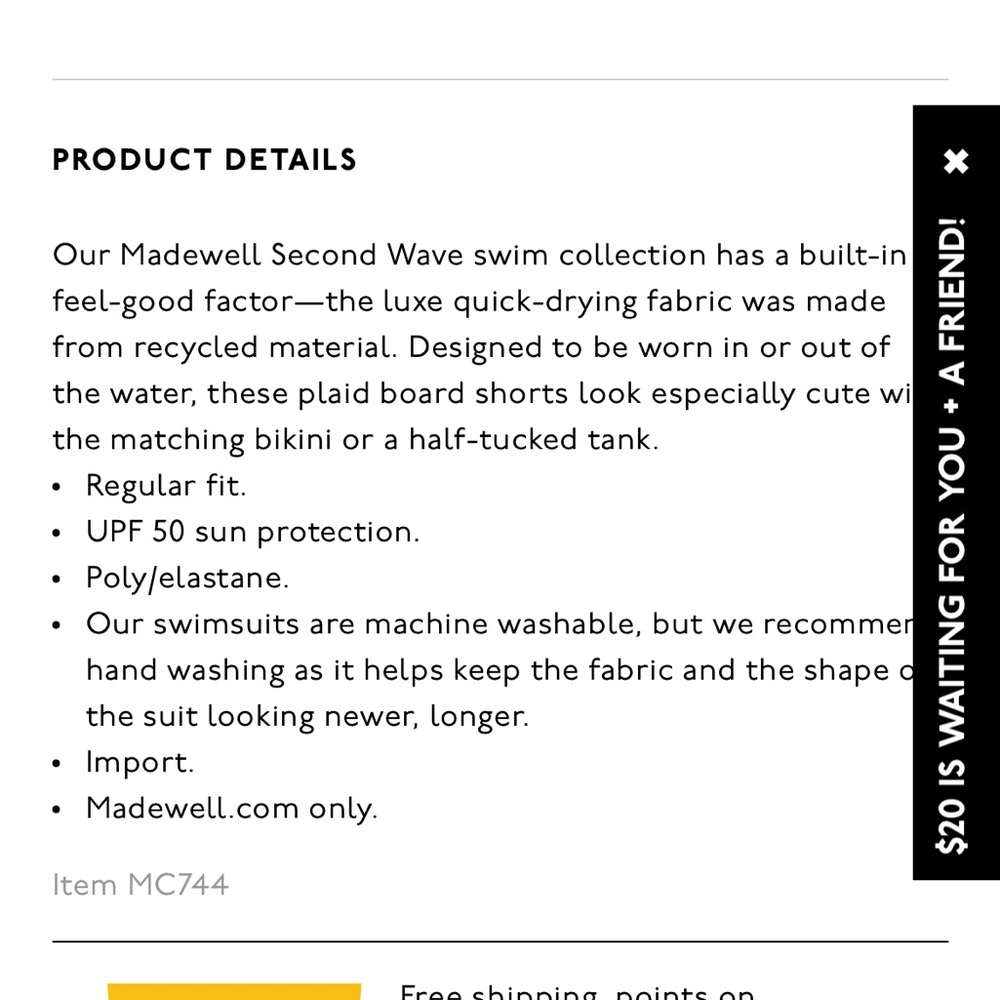Click the yellow button at the bottom

[234, 992]
